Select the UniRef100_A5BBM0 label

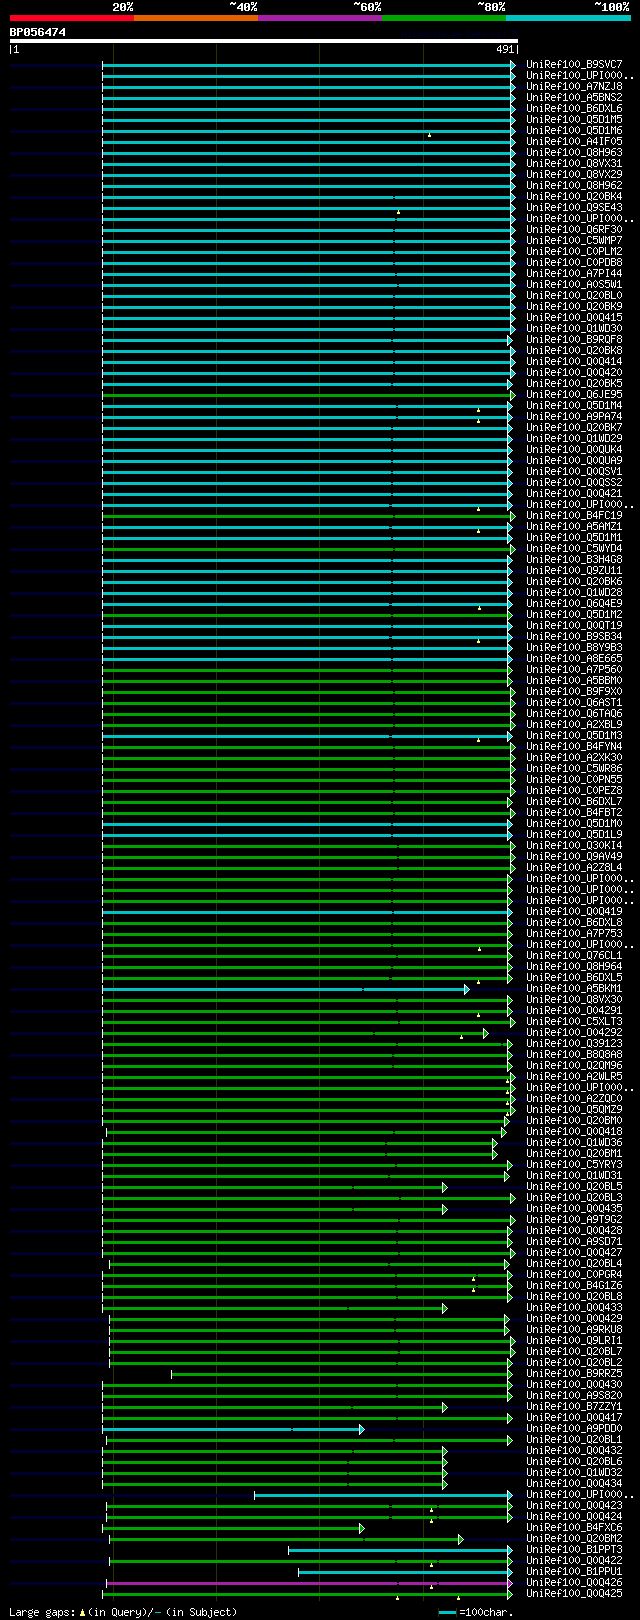(574, 681)
